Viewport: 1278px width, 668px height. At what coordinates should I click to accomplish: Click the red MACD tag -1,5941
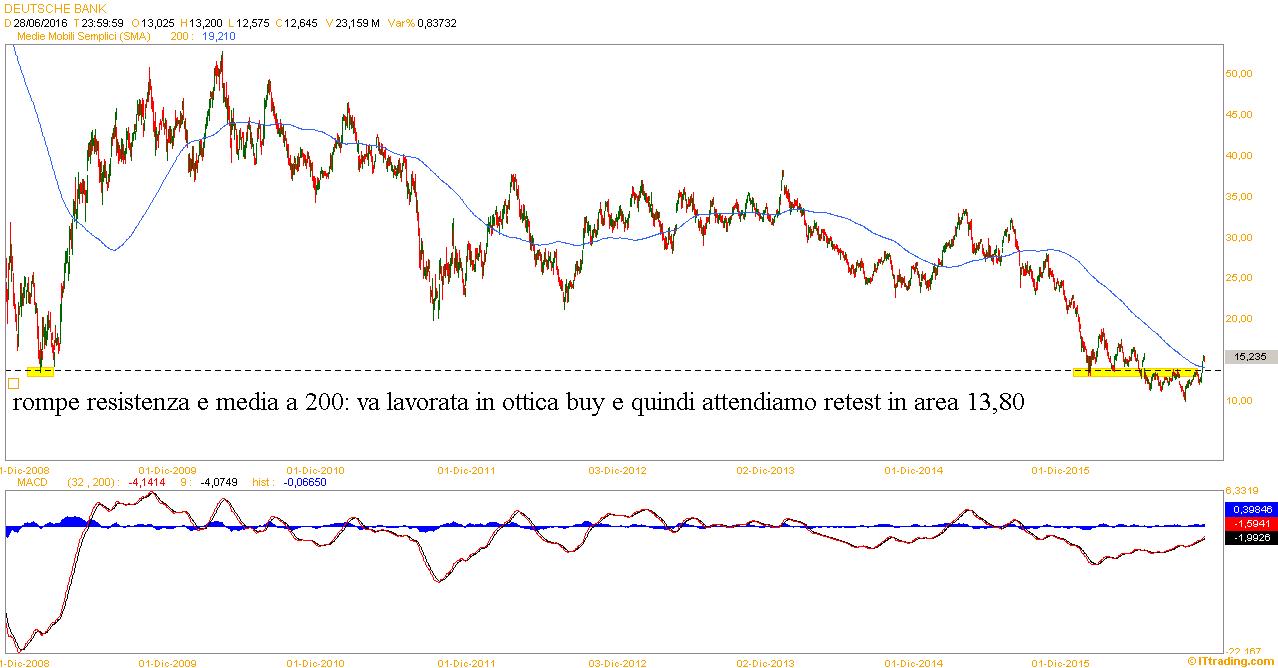1250,523
